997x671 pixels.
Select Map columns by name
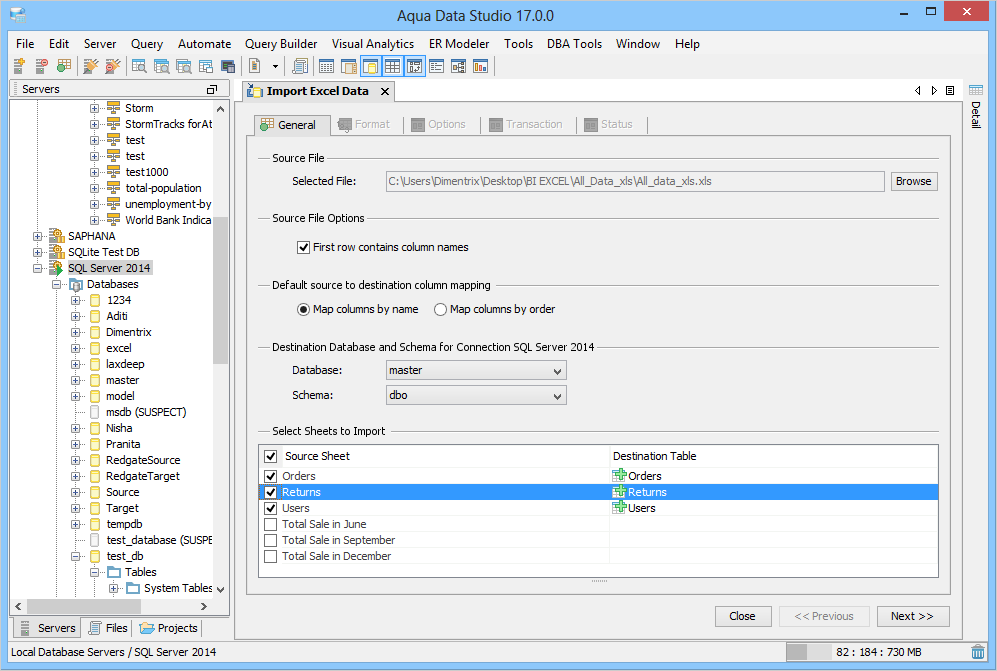point(303,310)
